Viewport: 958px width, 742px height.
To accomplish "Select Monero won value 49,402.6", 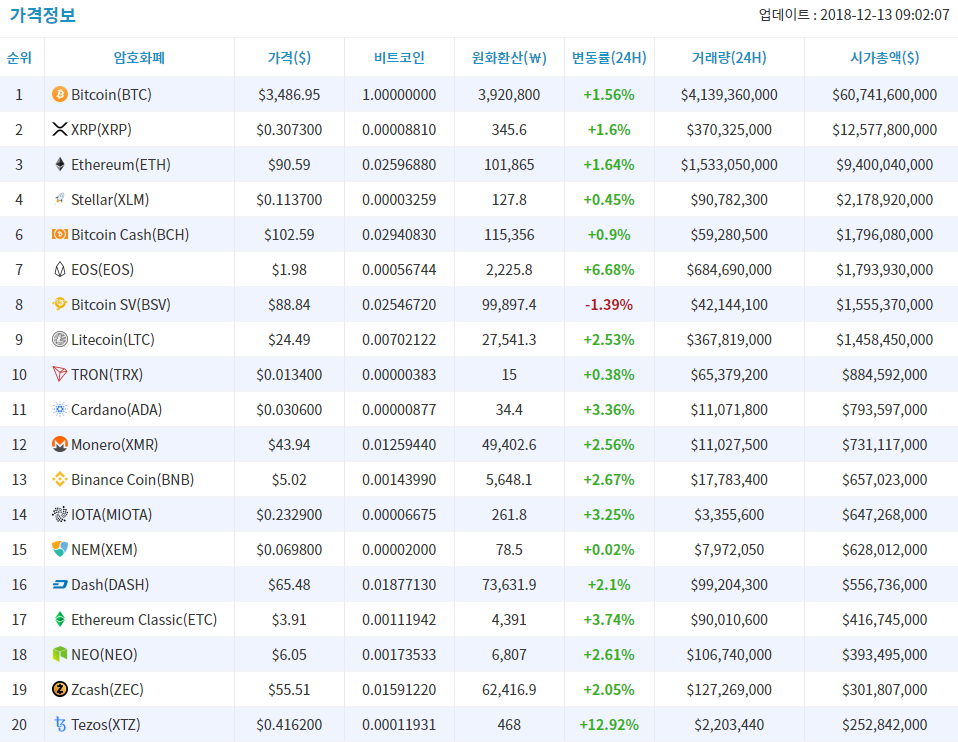I will [x=509, y=444].
